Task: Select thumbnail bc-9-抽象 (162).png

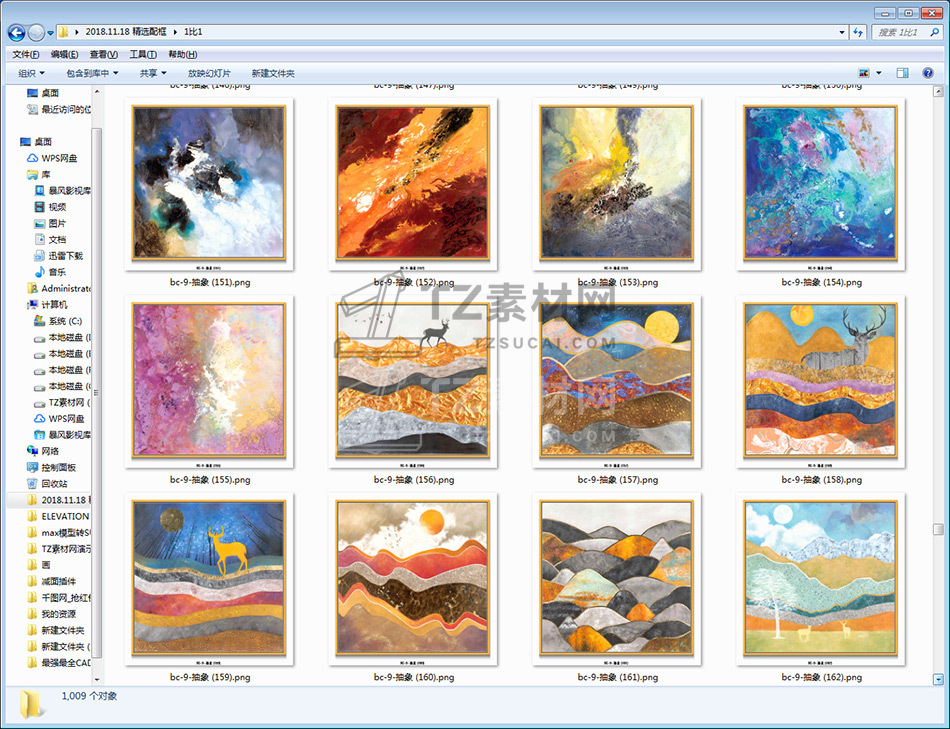Action: pos(820,579)
